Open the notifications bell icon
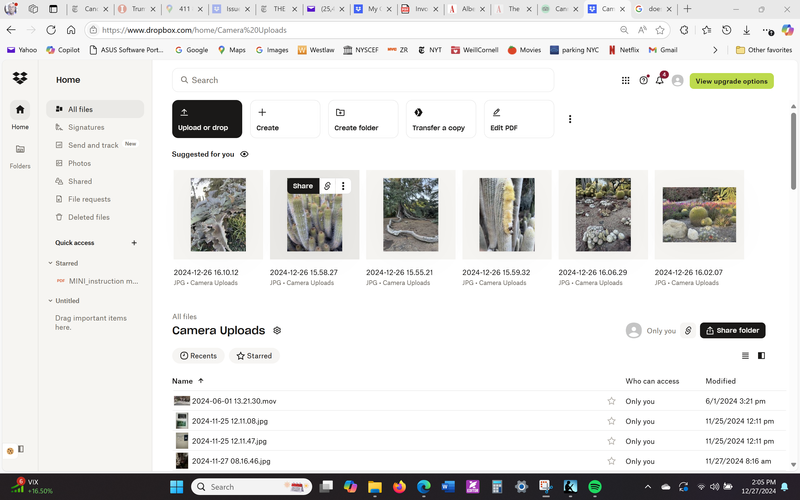The width and height of the screenshot is (800, 500). click(660, 81)
